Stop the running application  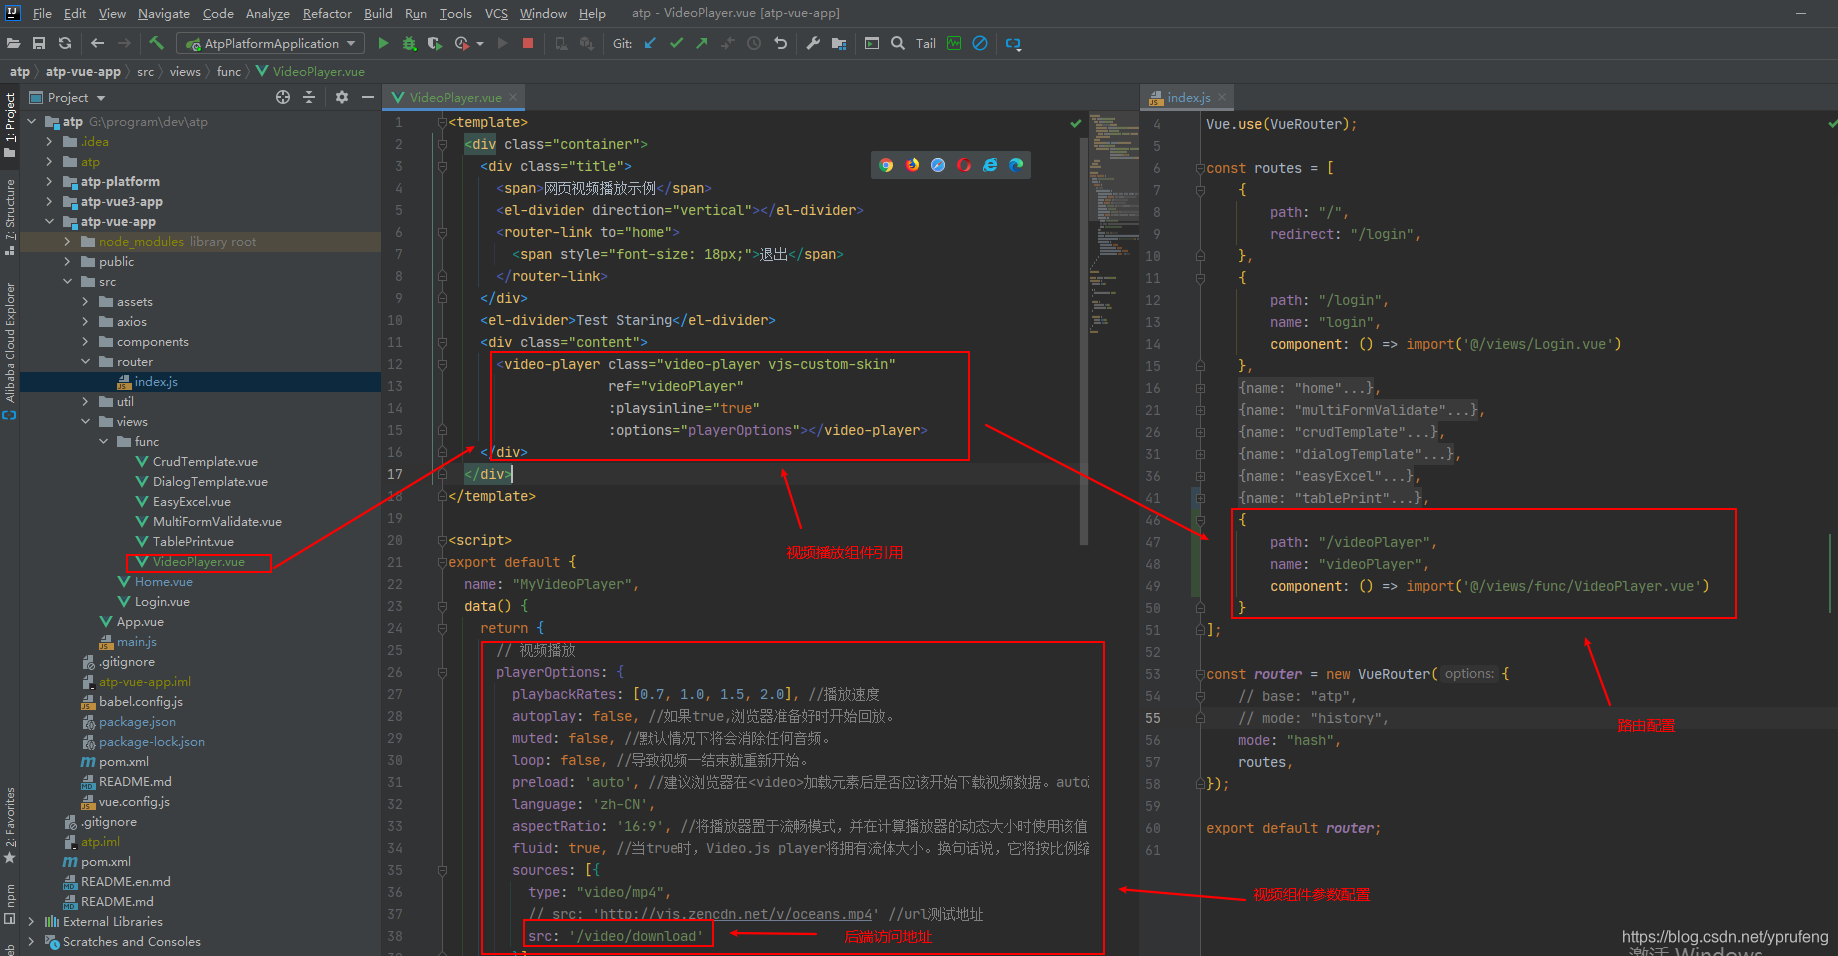(x=528, y=43)
